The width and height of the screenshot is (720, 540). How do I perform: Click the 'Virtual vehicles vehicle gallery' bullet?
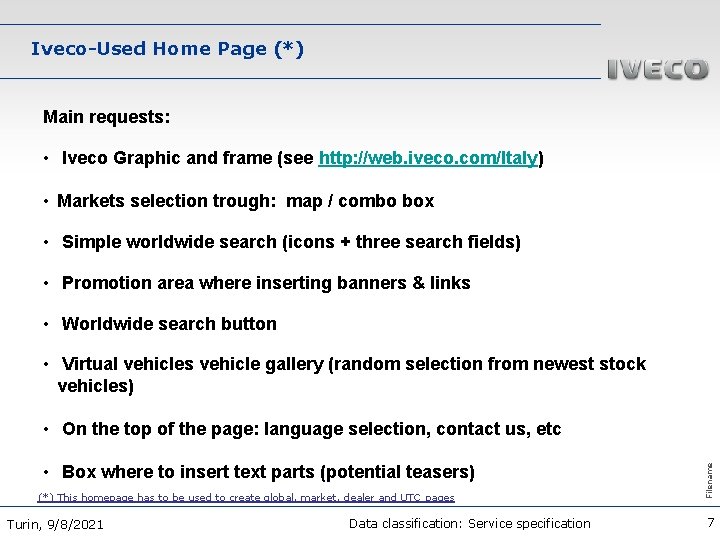click(352, 375)
